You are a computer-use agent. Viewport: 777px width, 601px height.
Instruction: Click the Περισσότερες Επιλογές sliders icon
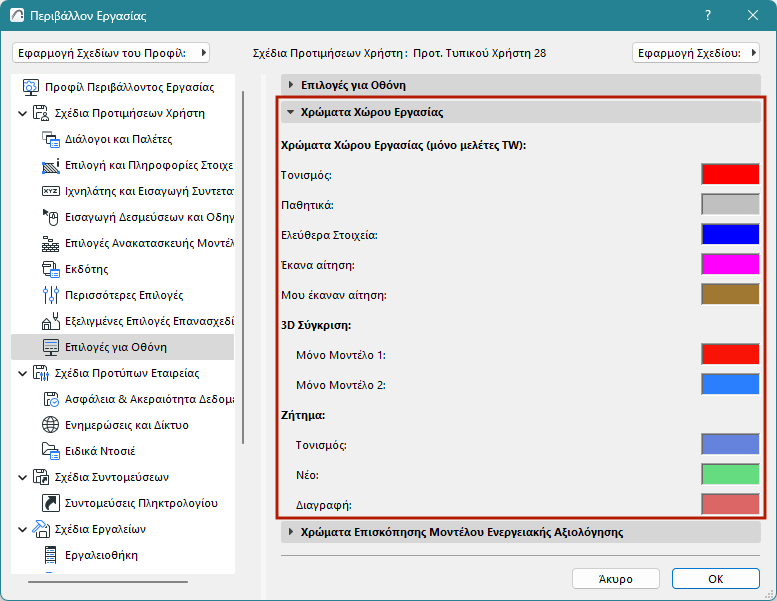click(51, 295)
